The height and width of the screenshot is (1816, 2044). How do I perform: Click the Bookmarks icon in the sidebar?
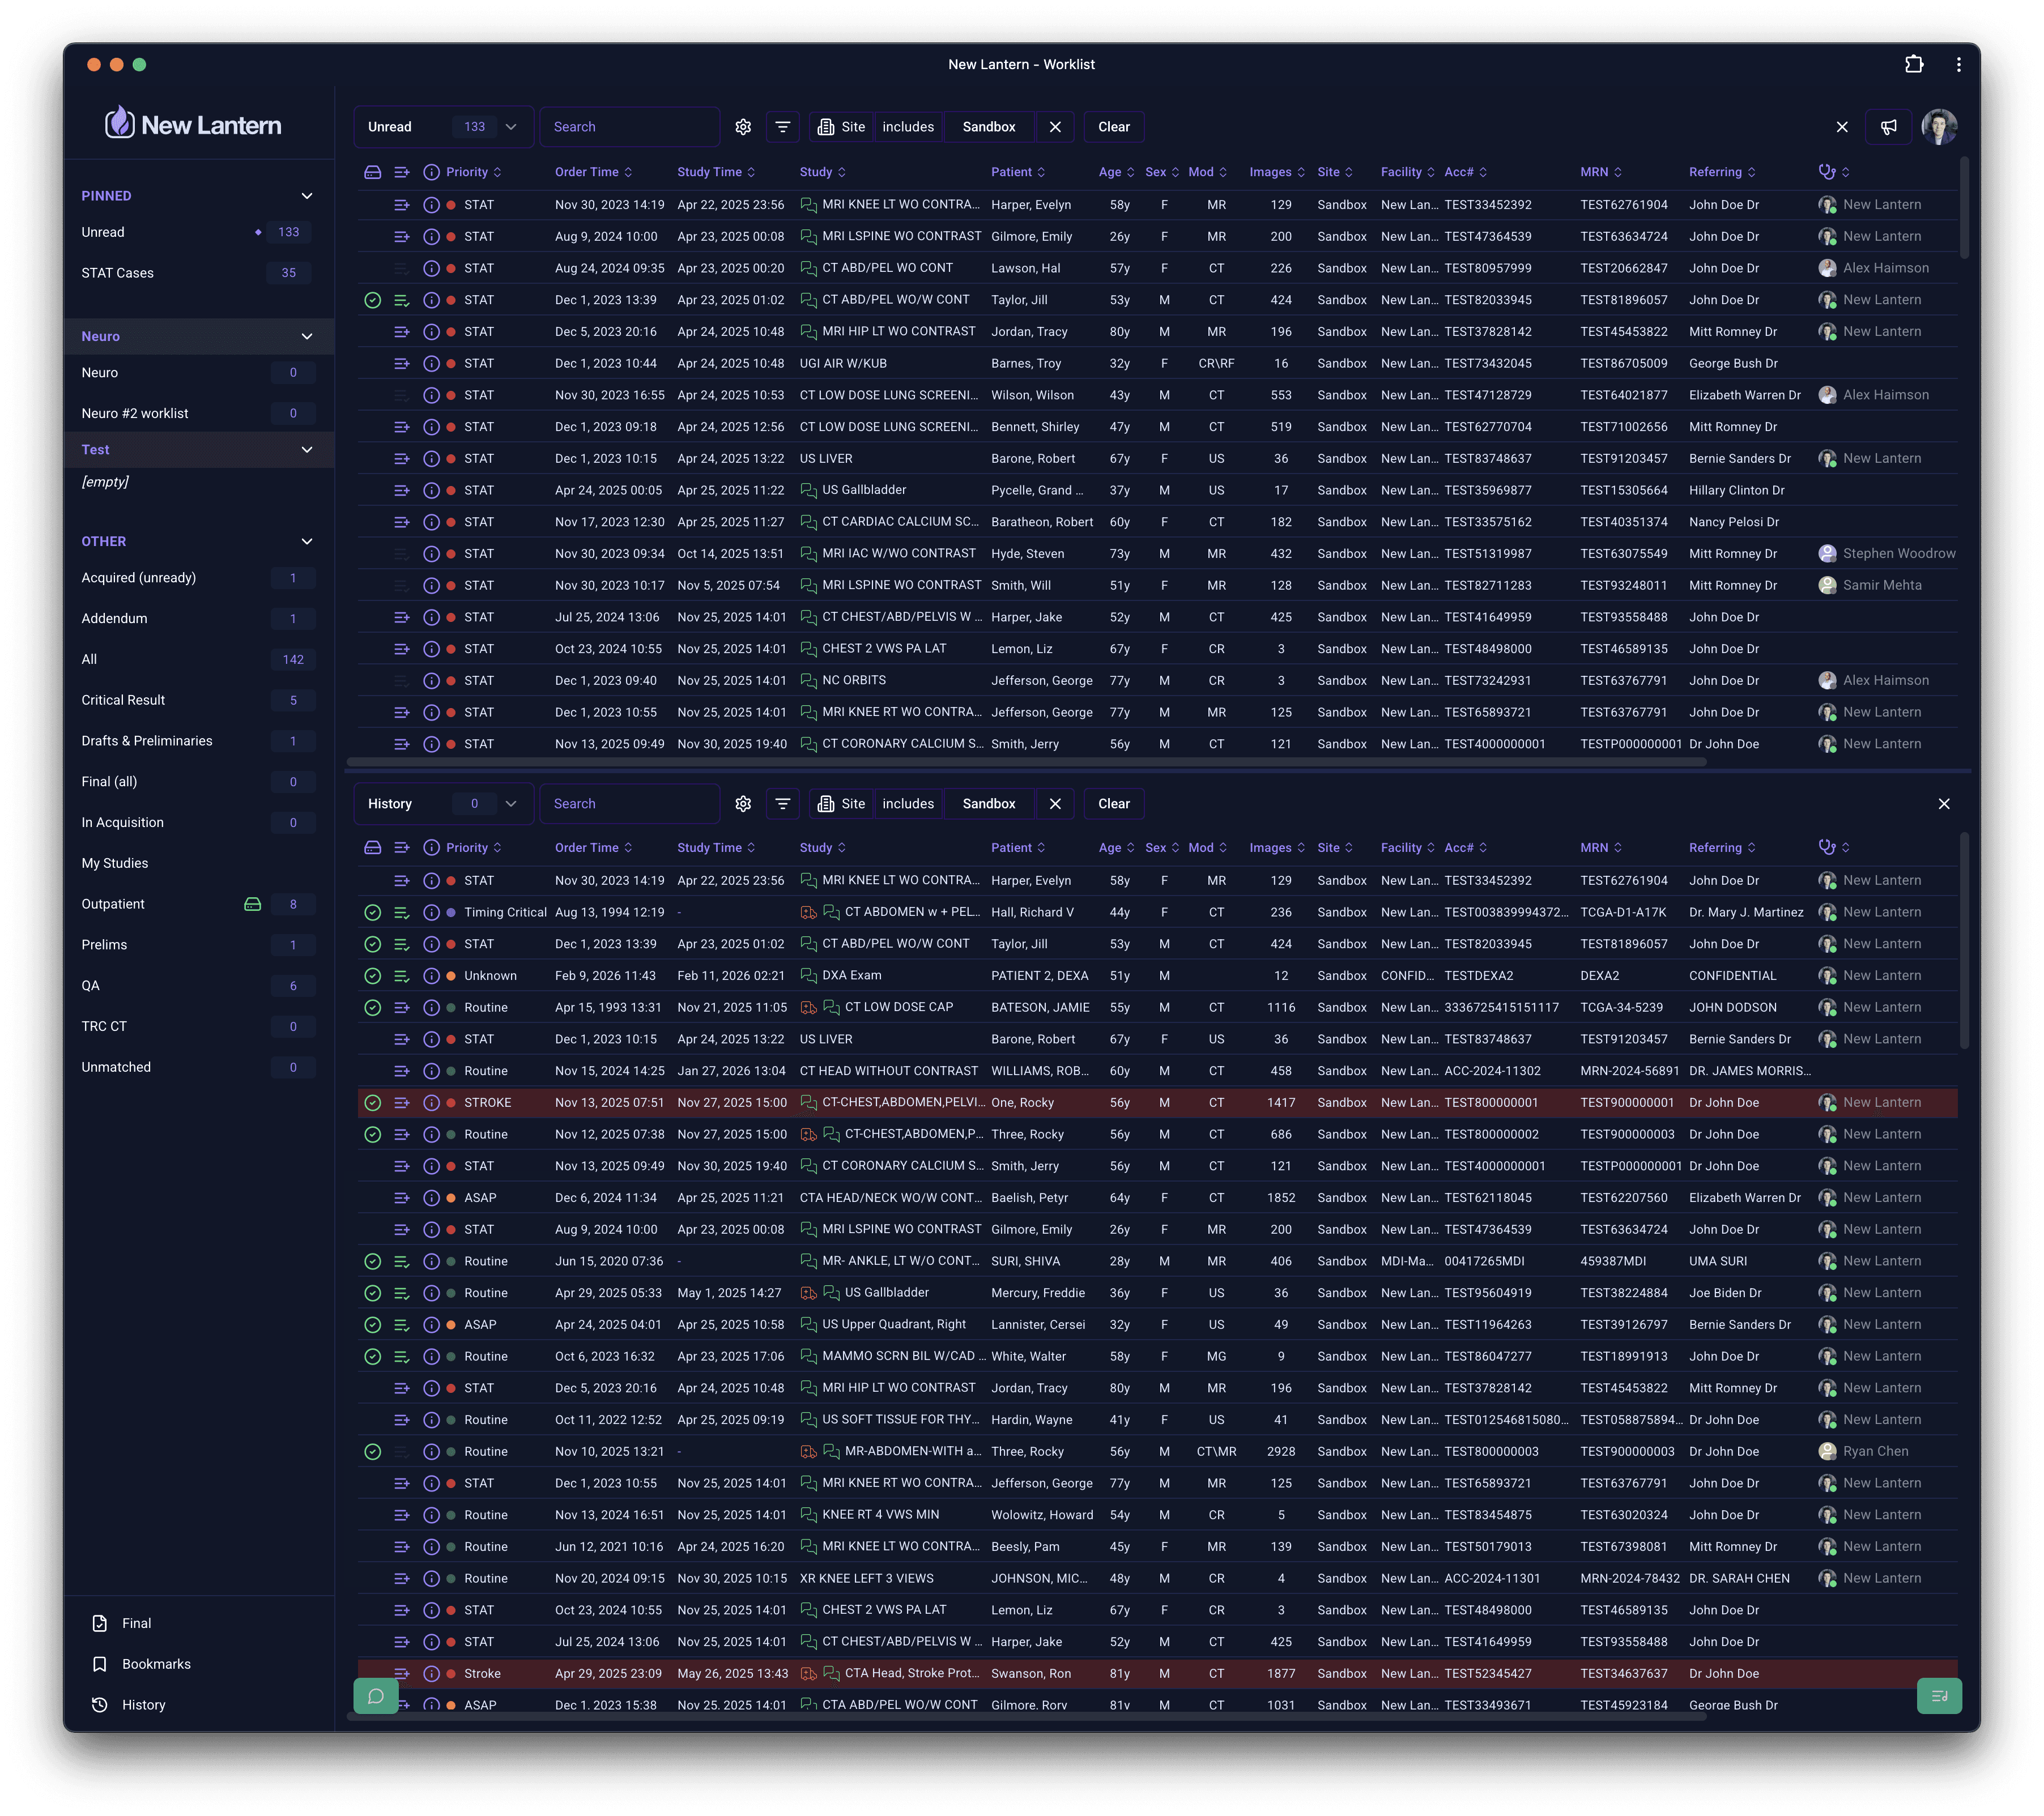coord(100,1663)
